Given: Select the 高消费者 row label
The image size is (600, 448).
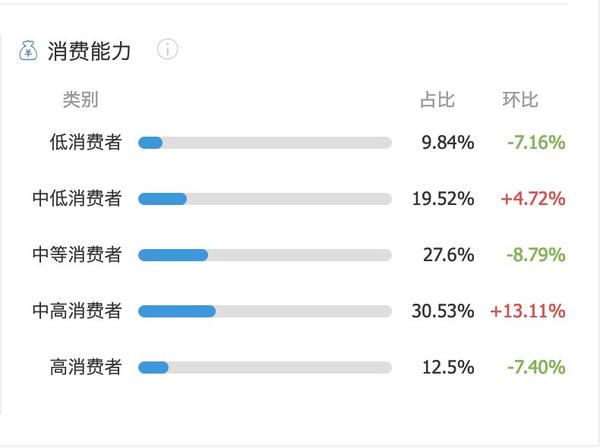Looking at the screenshot, I should tap(86, 367).
